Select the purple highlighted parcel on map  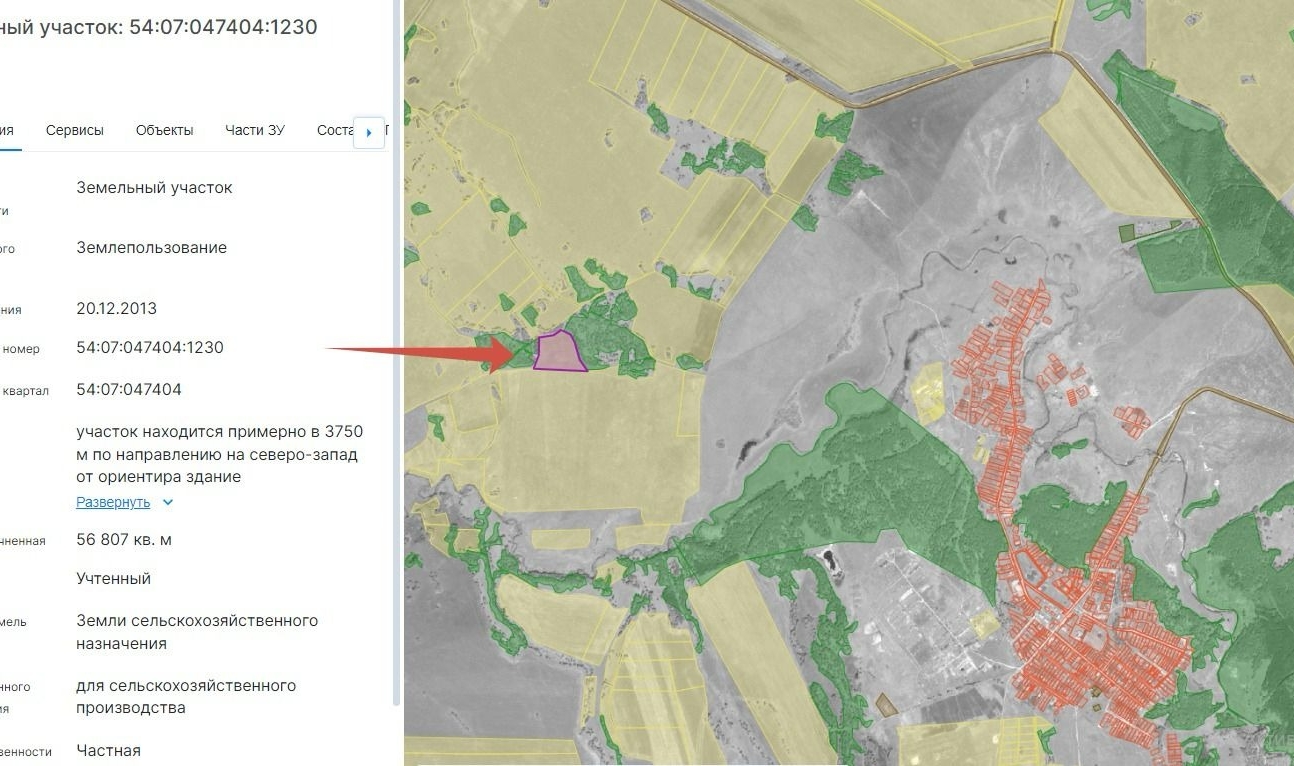(558, 351)
